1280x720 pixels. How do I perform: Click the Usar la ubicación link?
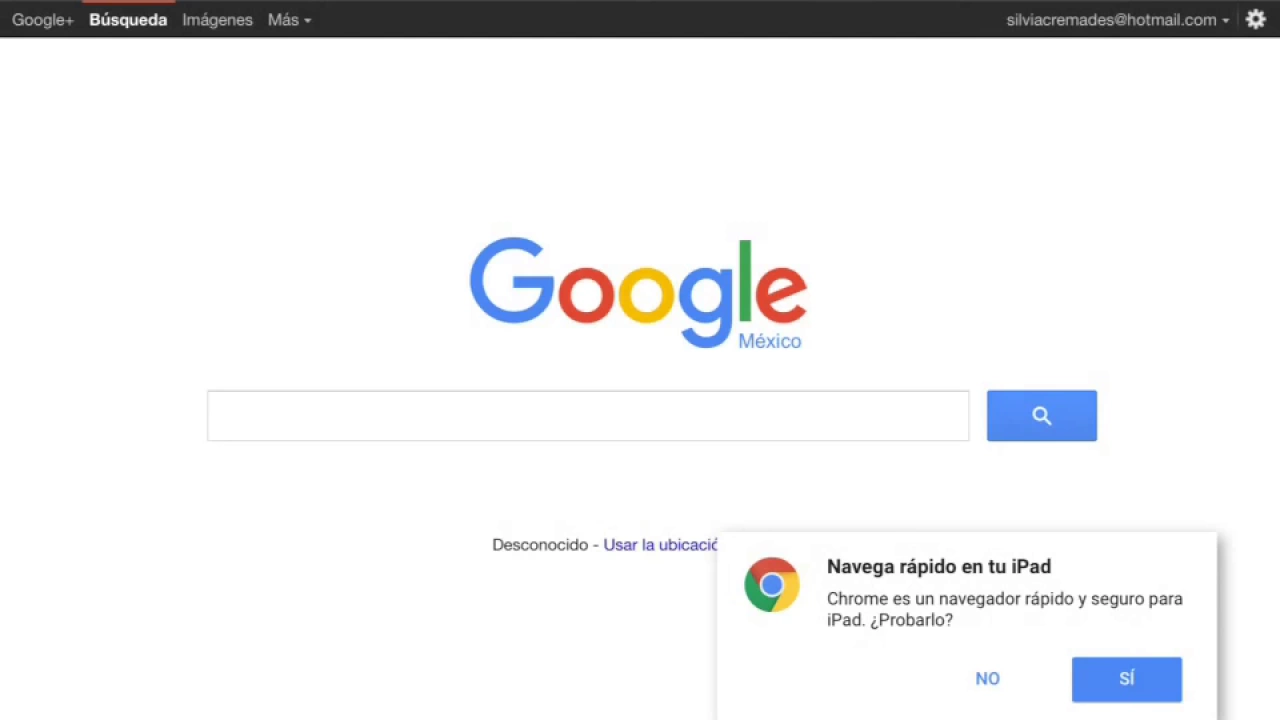pyautogui.click(x=661, y=545)
